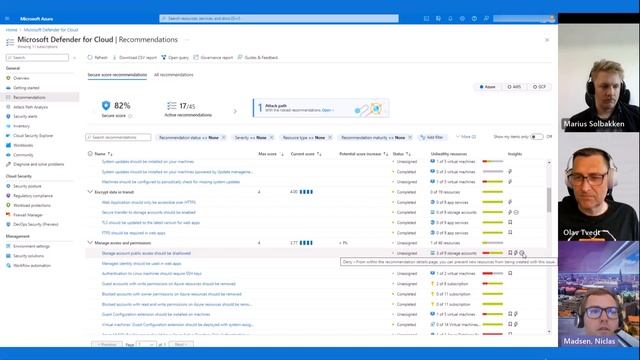This screenshot has height=360, width=640.
Task: Open Firewall Manager in sidebar
Action: 28,215
